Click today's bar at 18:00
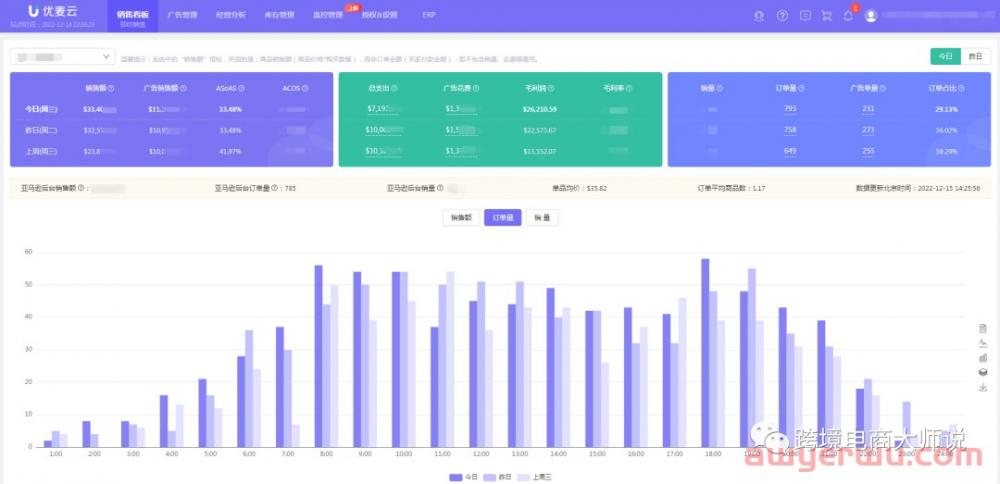Screen dimensions: 1000x484 pyautogui.click(x=705, y=353)
